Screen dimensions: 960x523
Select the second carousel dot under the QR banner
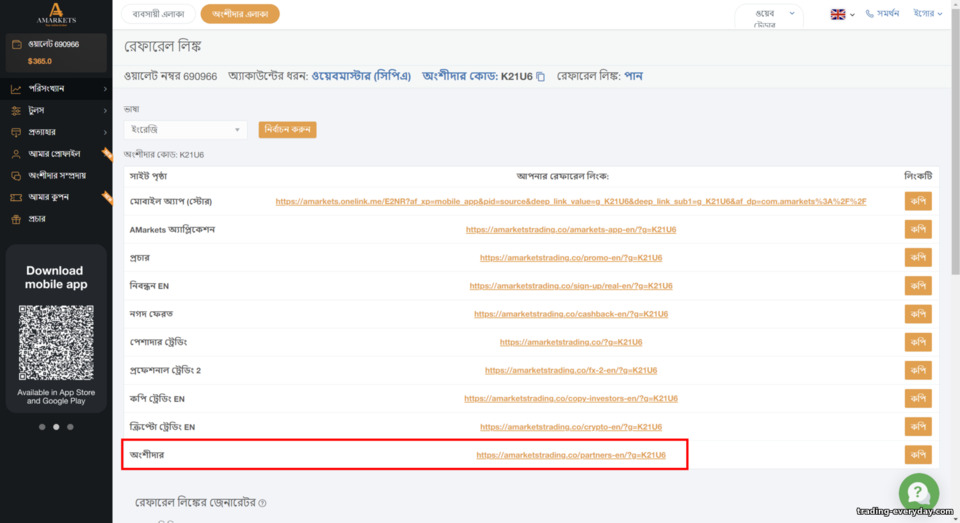point(56,427)
